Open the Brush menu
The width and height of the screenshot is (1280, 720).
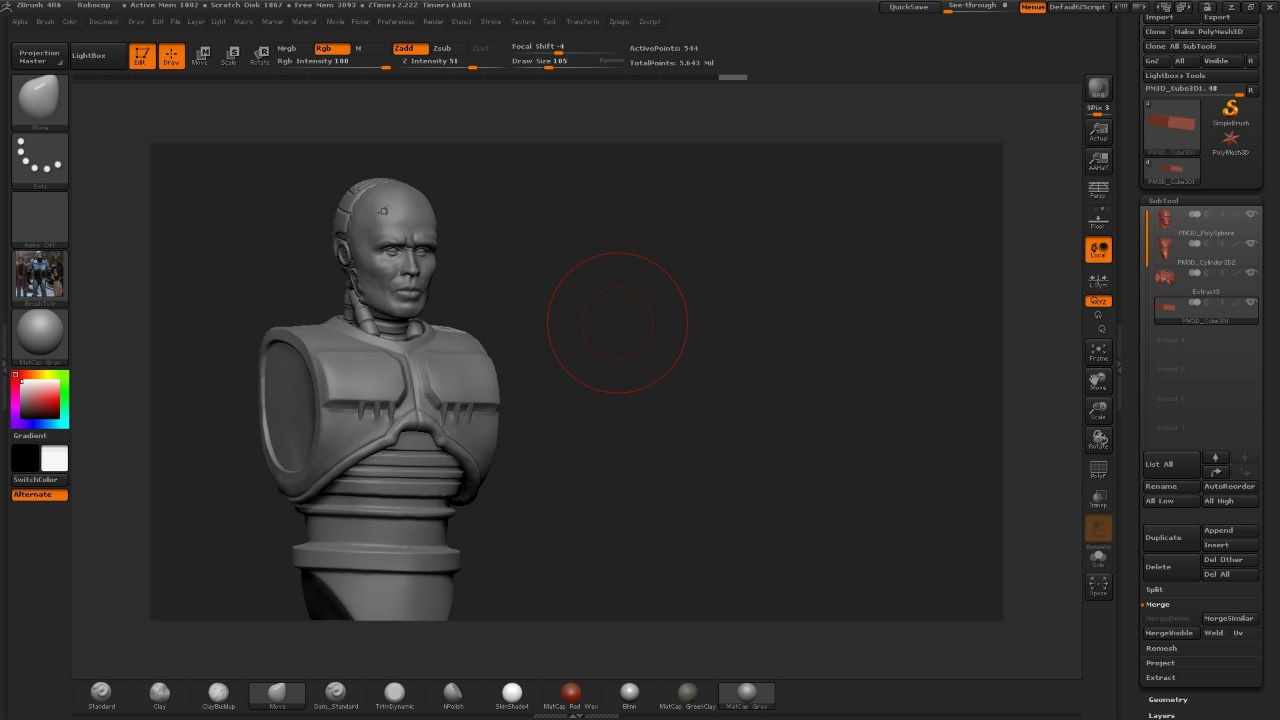click(46, 21)
